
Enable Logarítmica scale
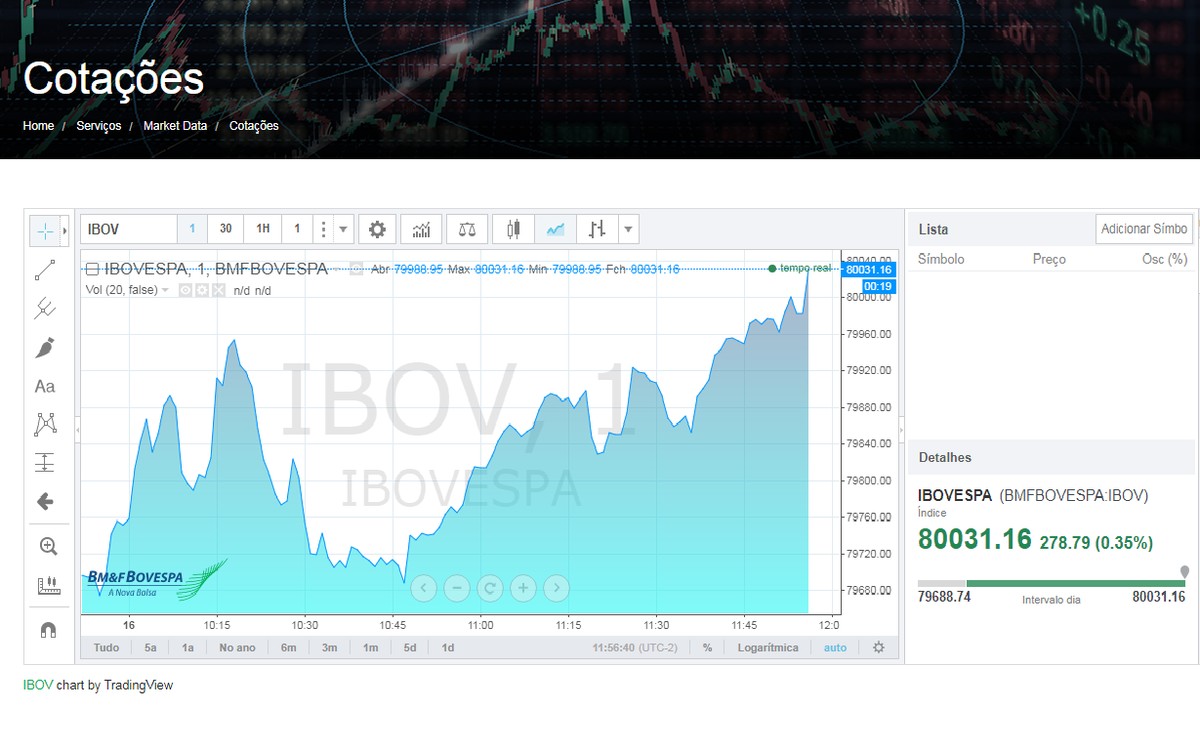tap(770, 647)
